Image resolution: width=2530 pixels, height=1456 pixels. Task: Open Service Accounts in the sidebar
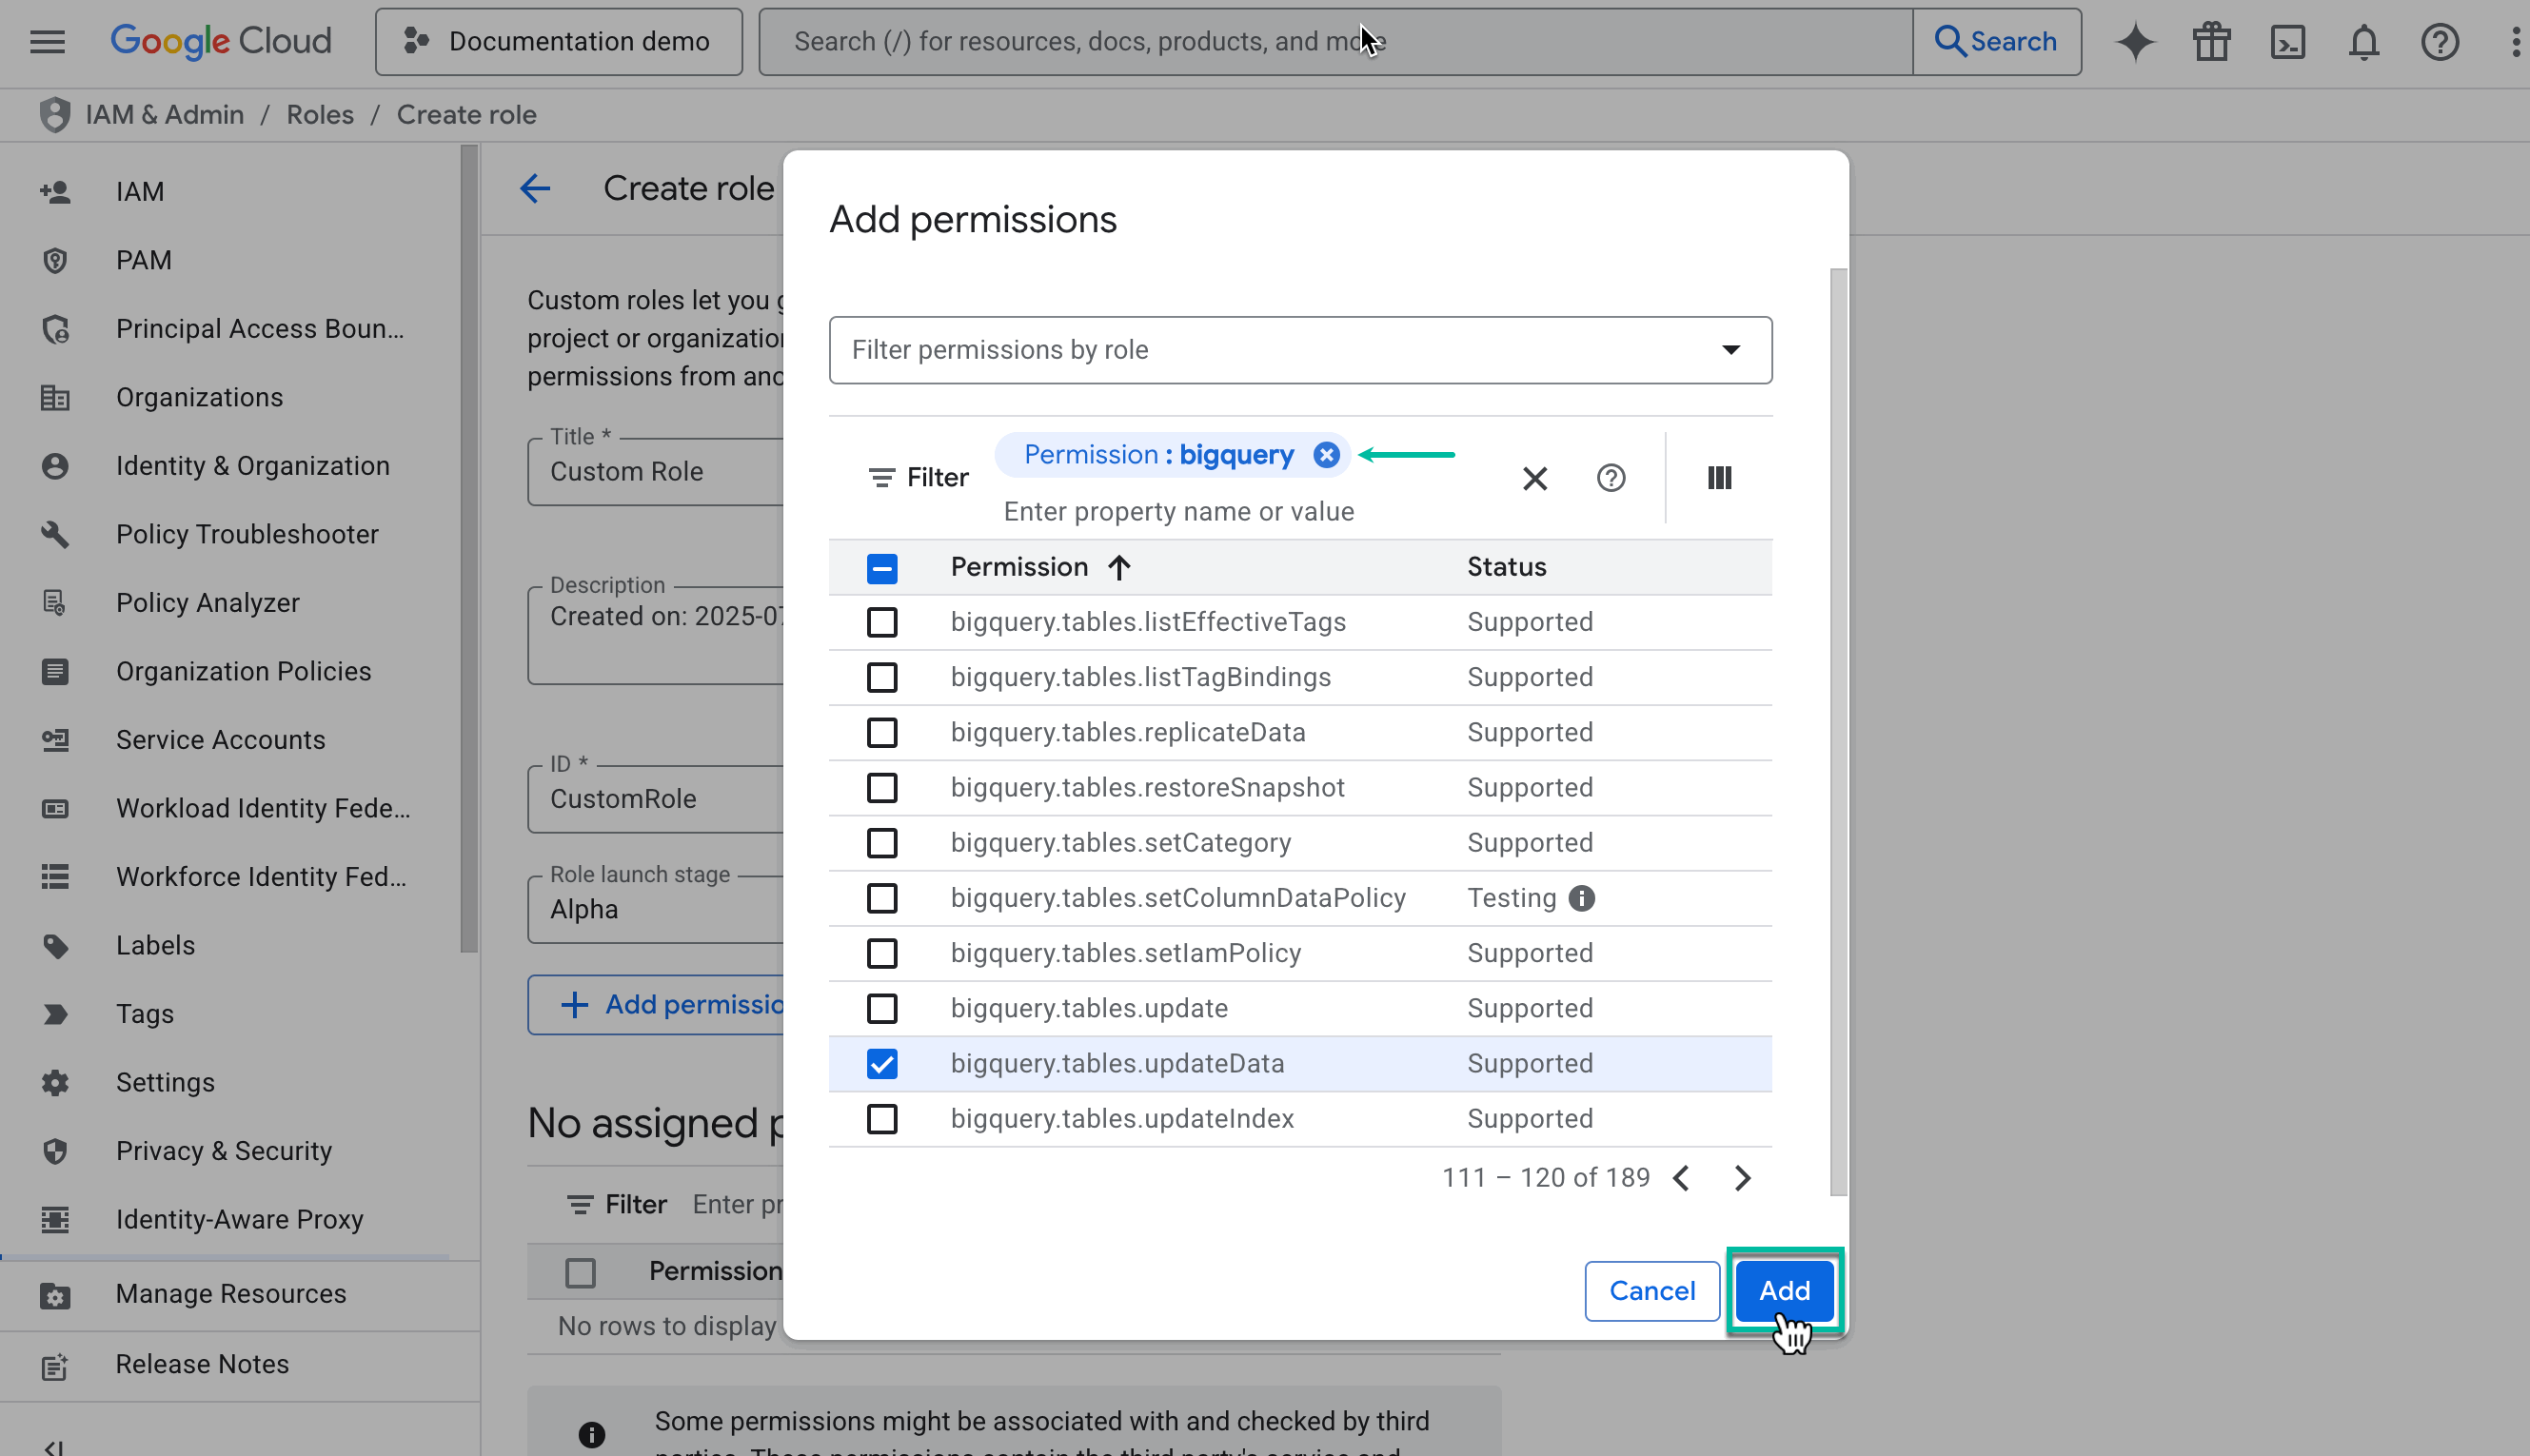[220, 740]
